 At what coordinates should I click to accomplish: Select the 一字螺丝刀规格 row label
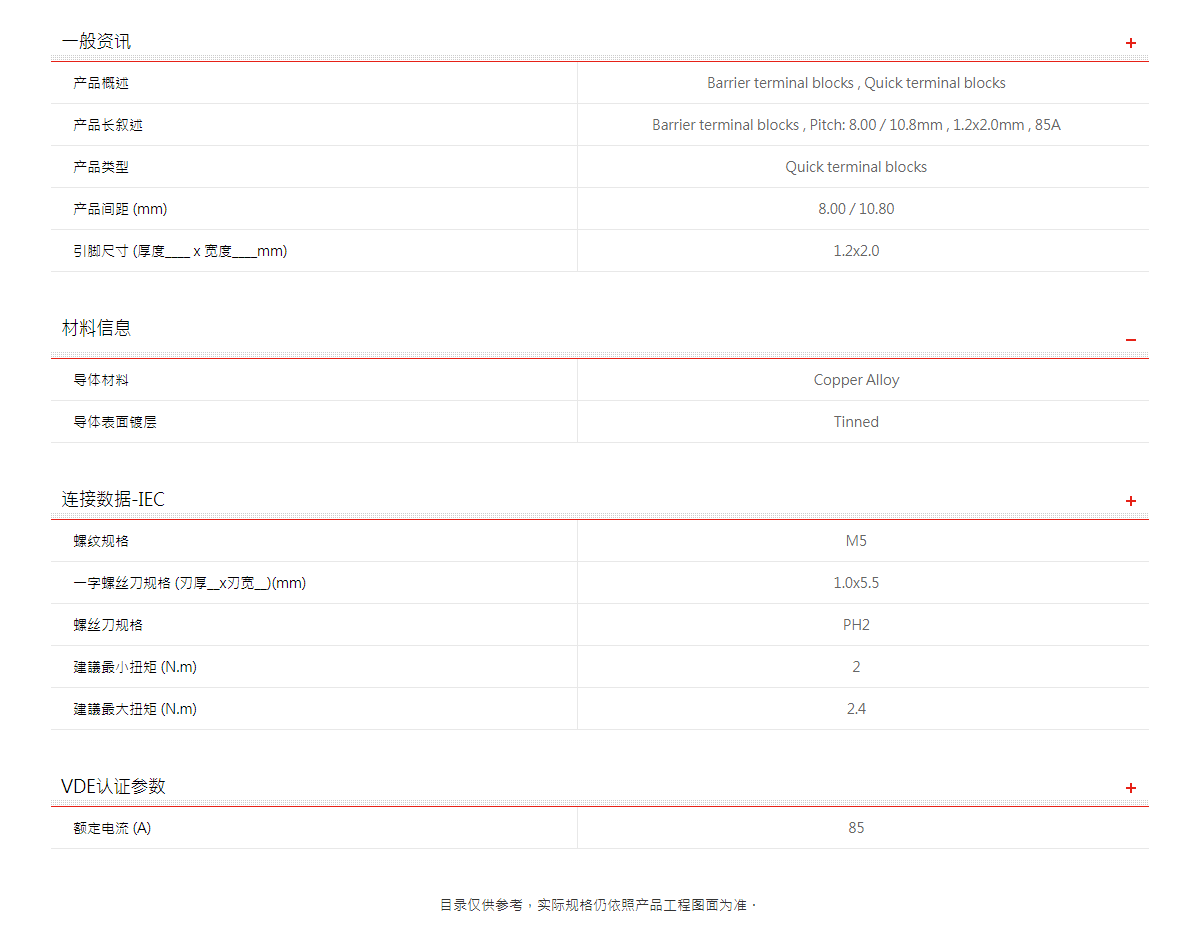coord(189,583)
